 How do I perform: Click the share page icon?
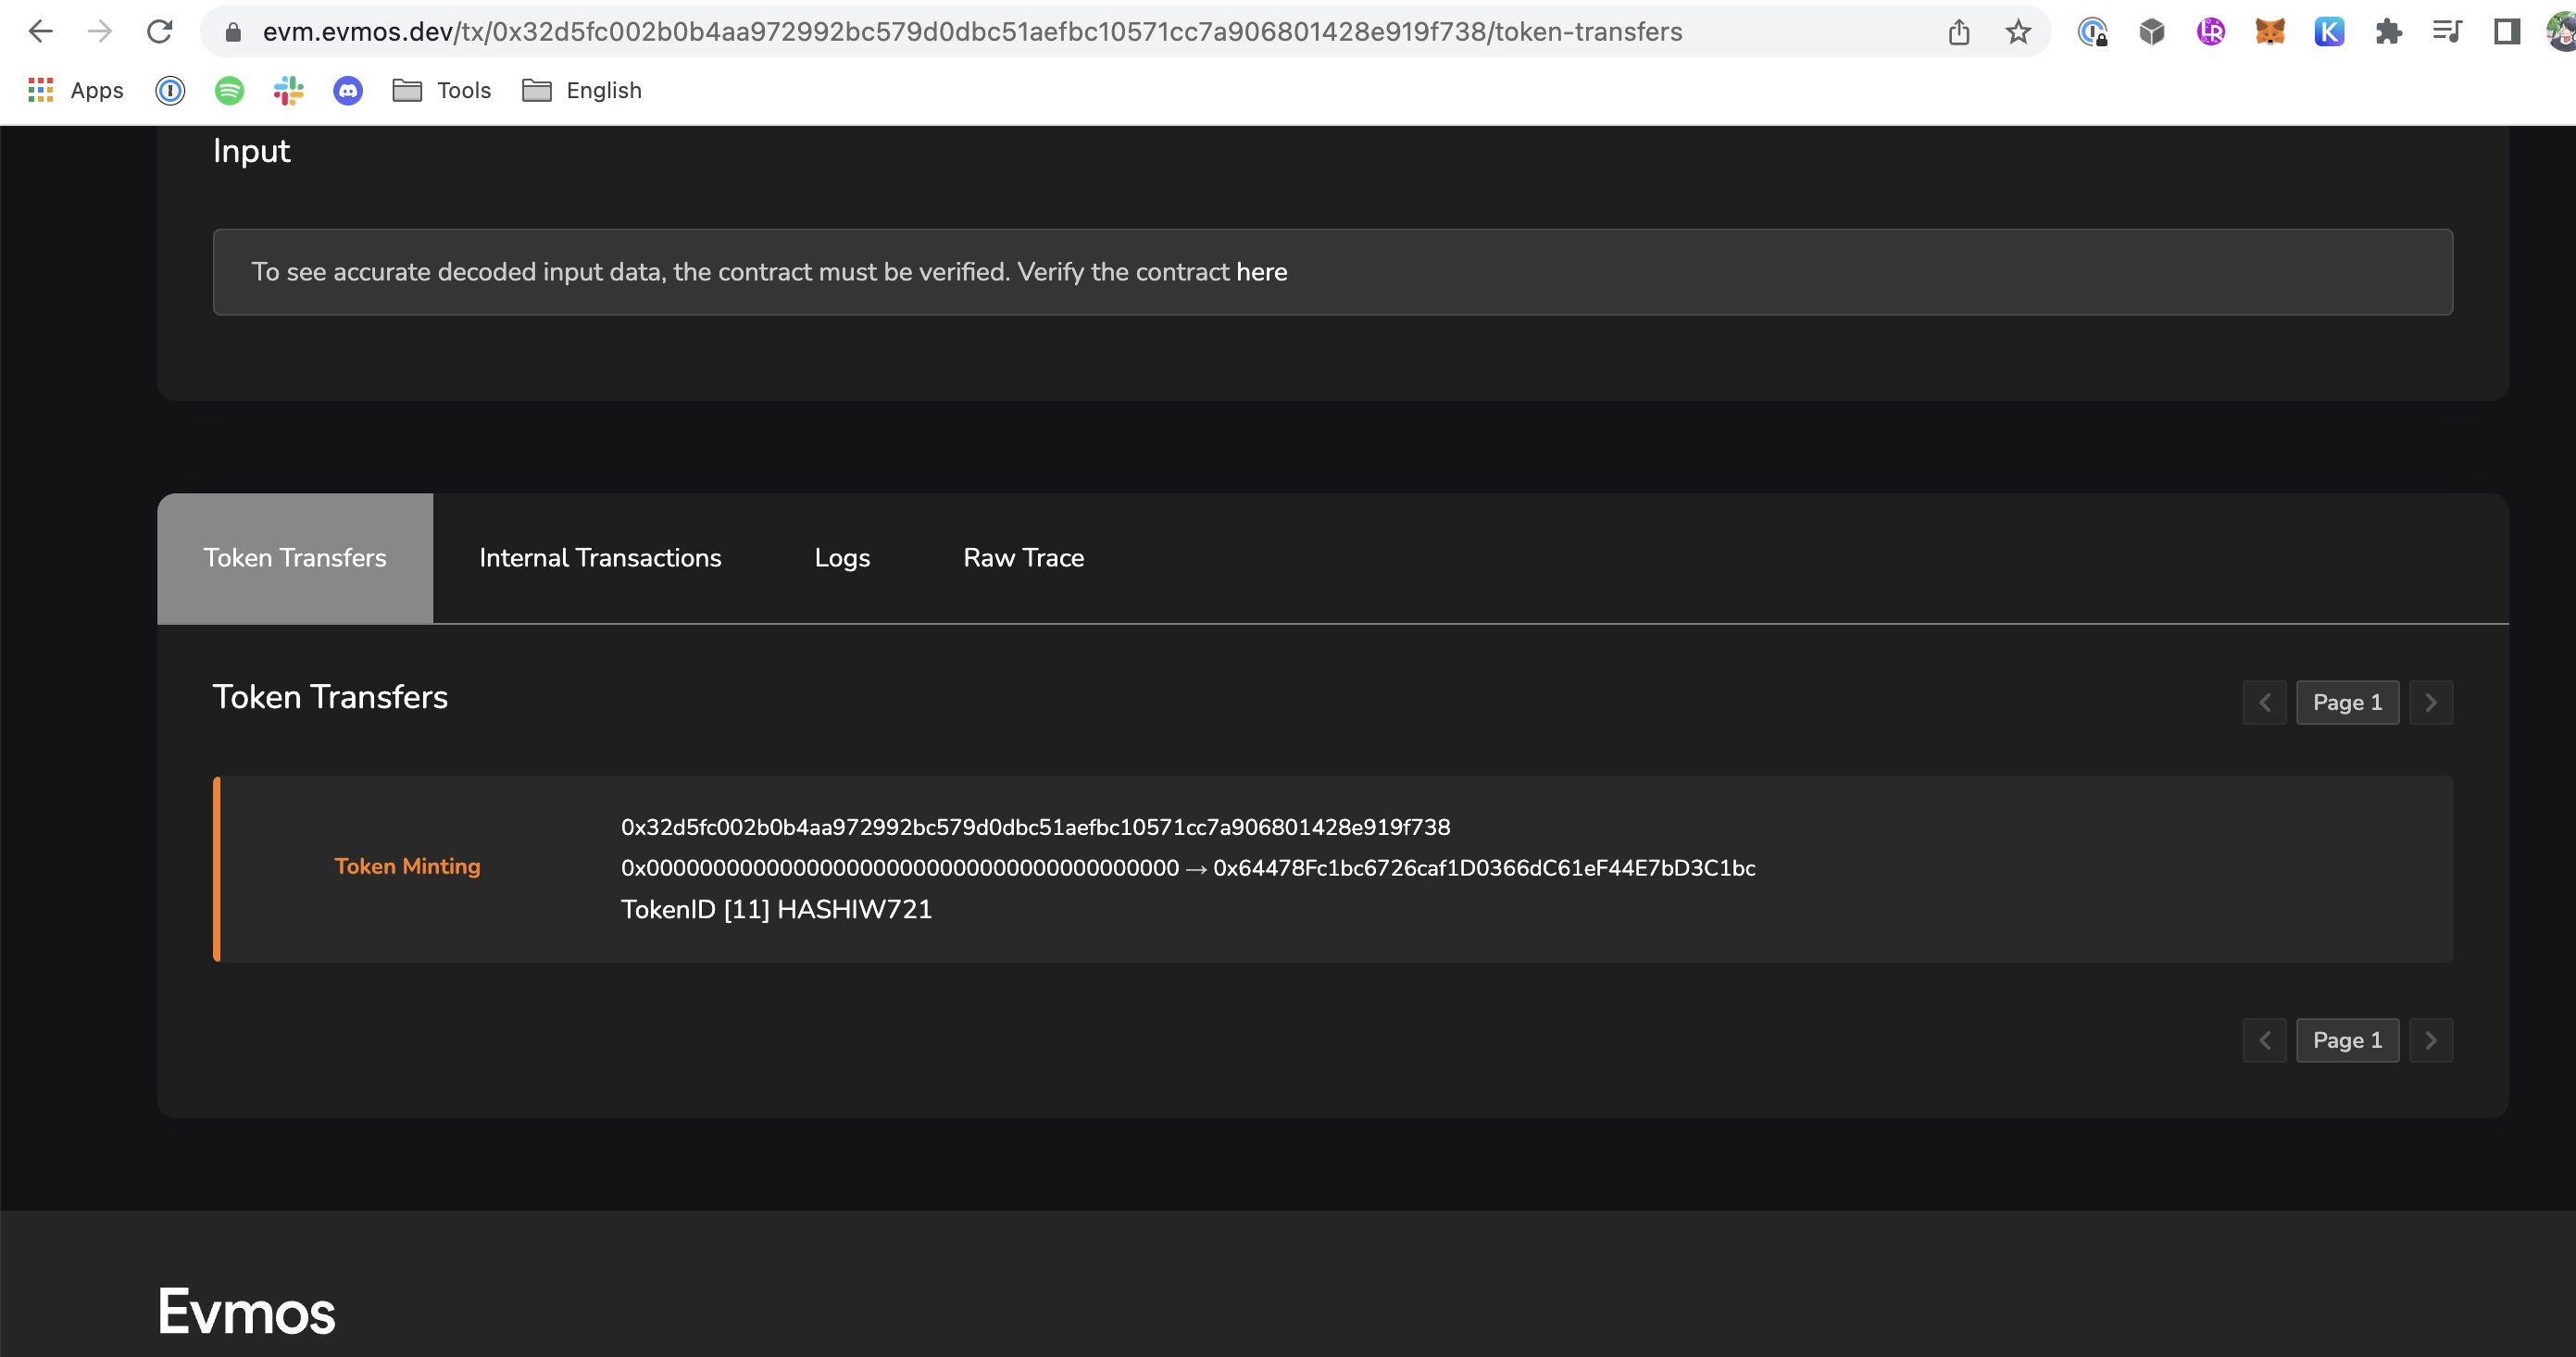coord(1958,32)
